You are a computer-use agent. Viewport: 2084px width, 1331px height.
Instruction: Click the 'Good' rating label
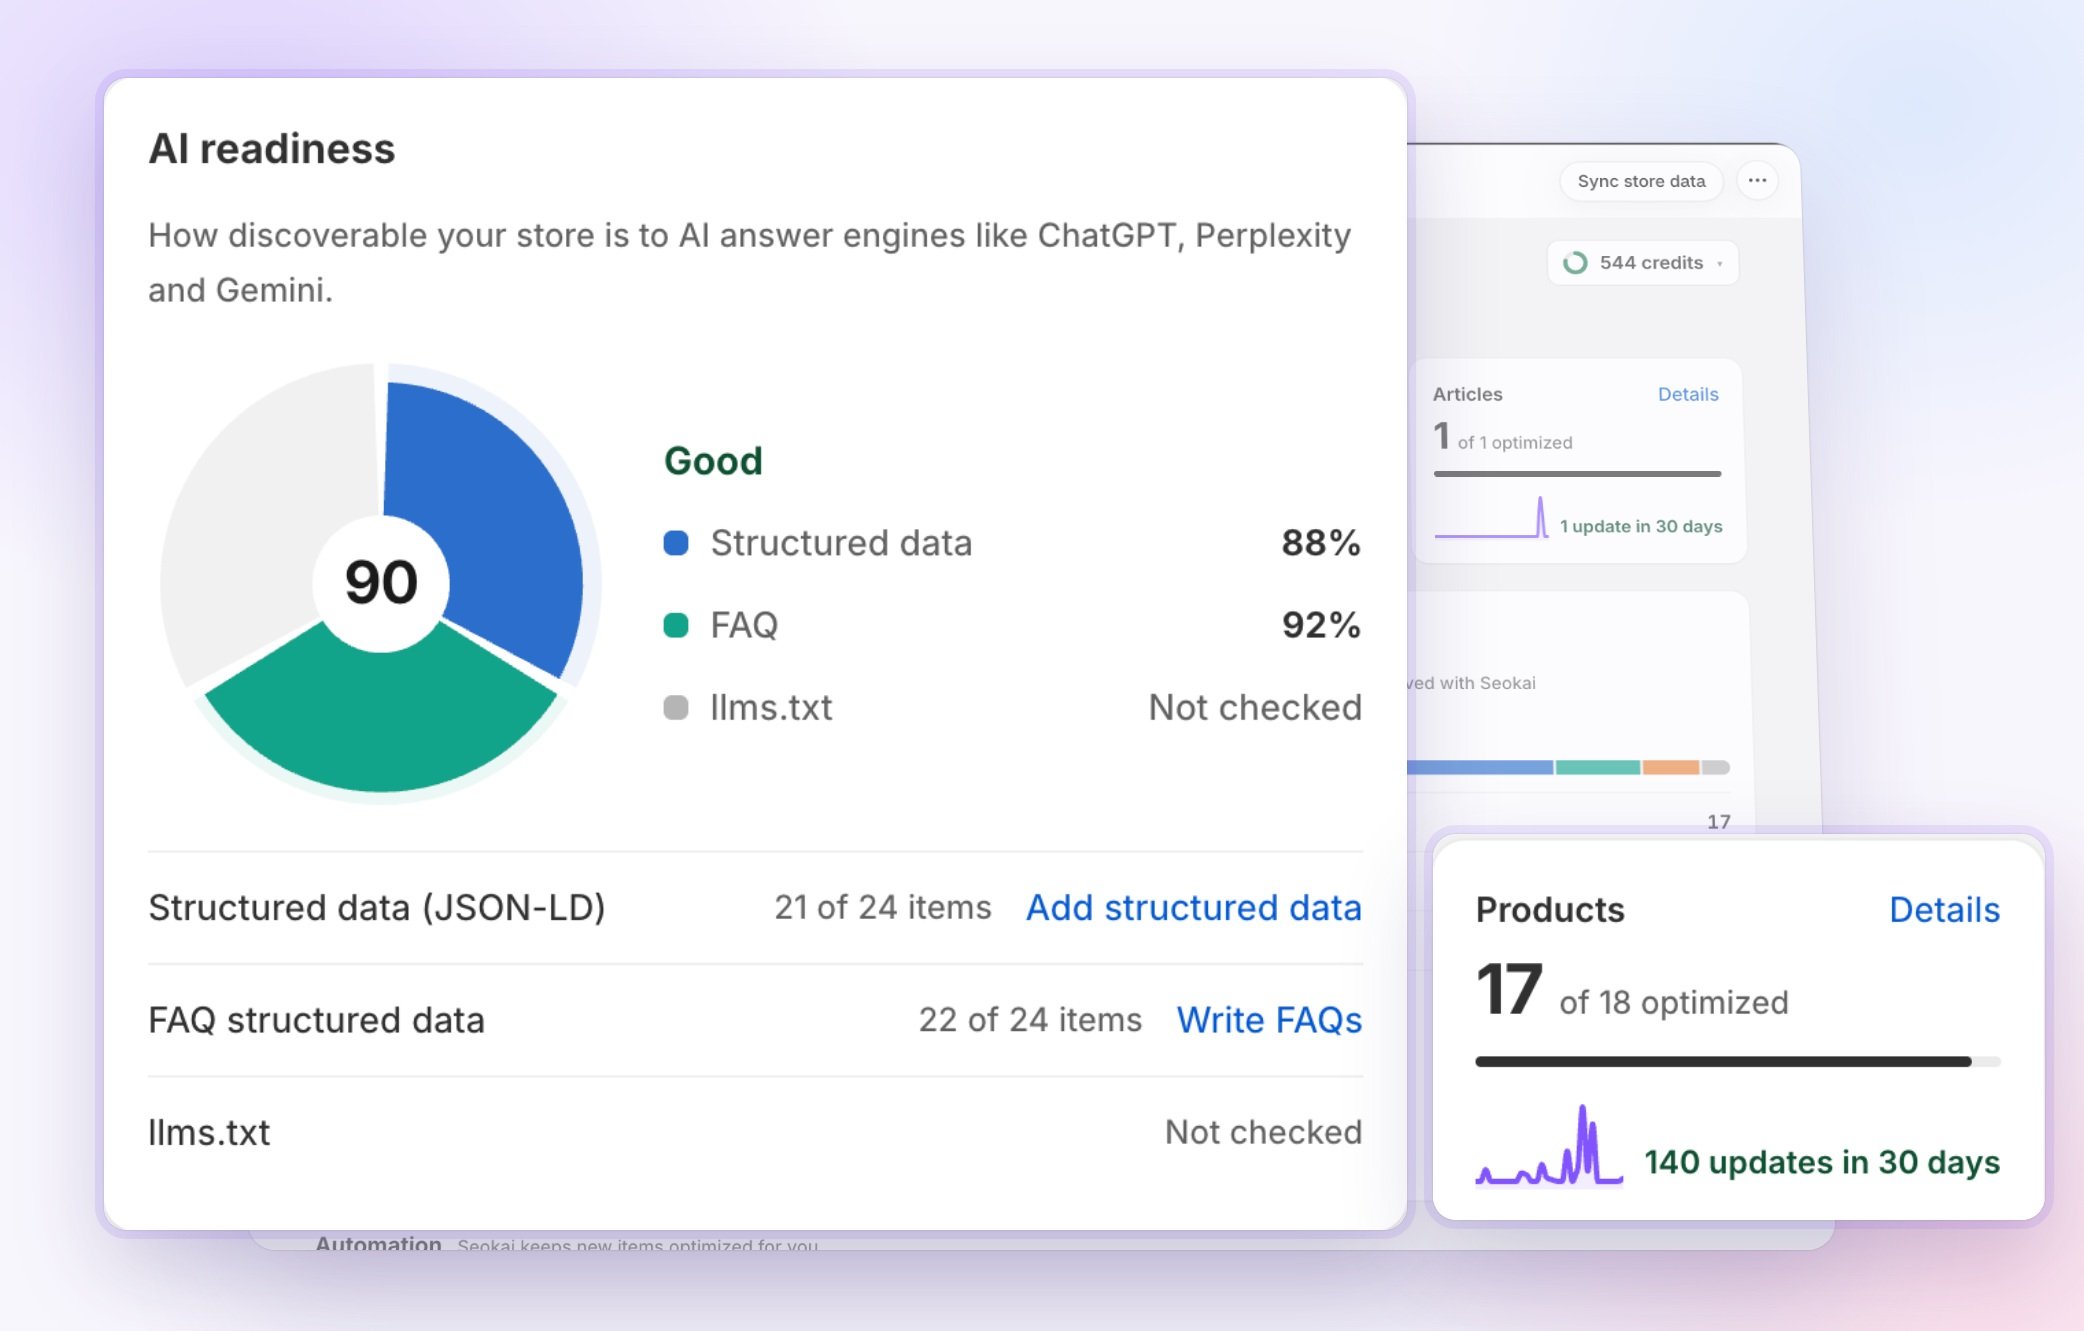(713, 461)
